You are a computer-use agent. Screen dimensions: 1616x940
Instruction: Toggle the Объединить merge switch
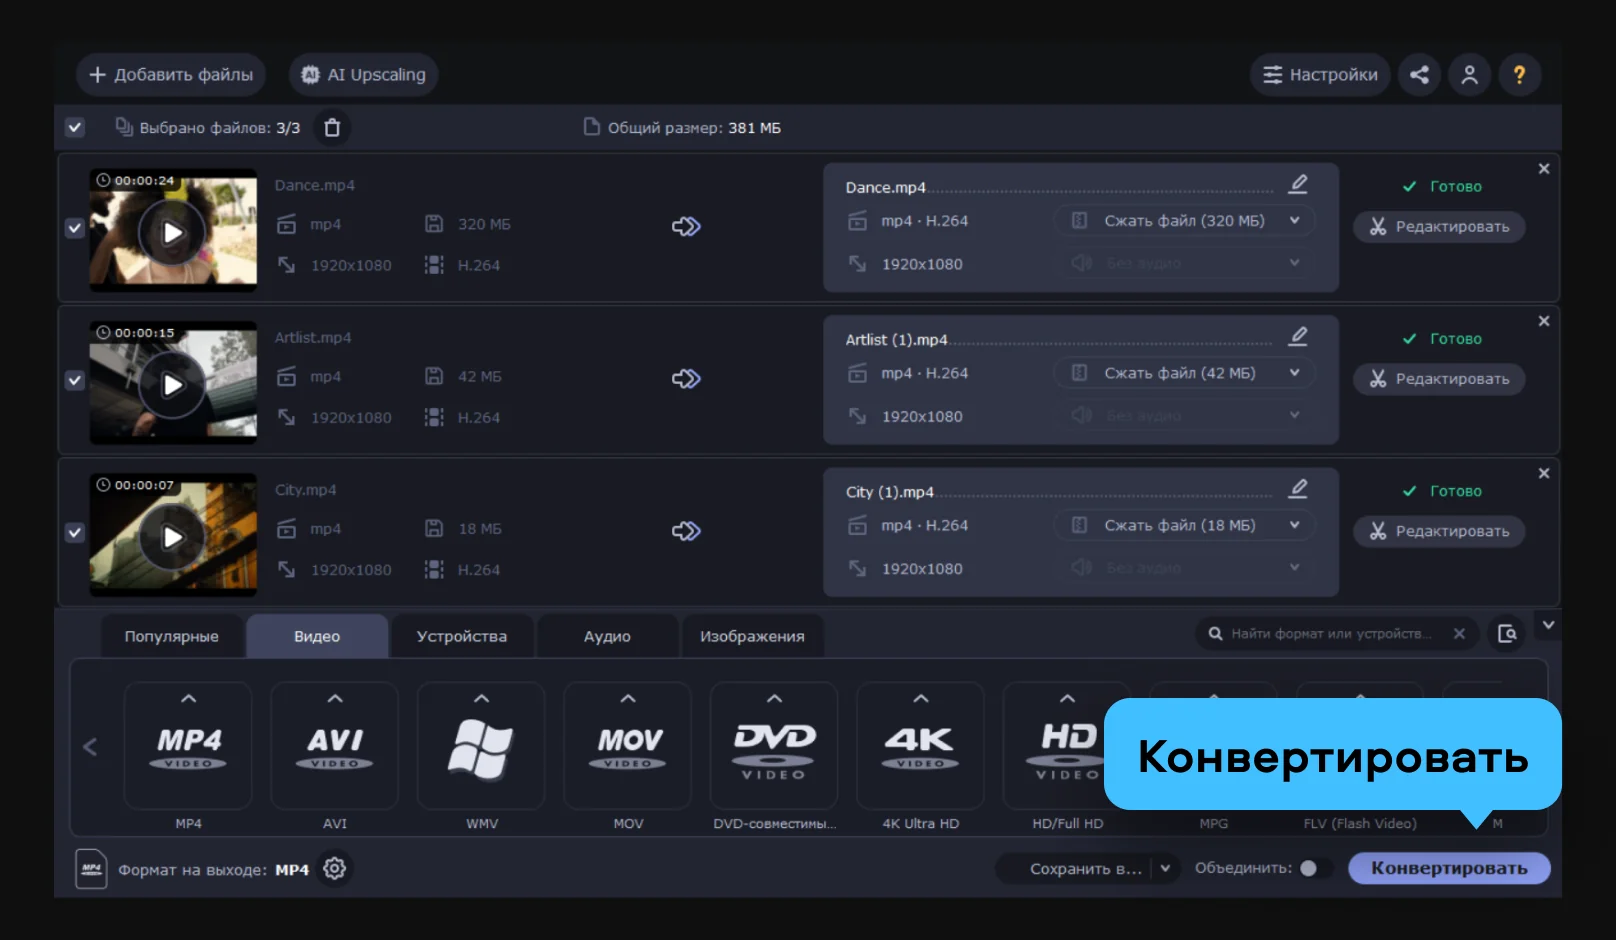(x=1313, y=868)
